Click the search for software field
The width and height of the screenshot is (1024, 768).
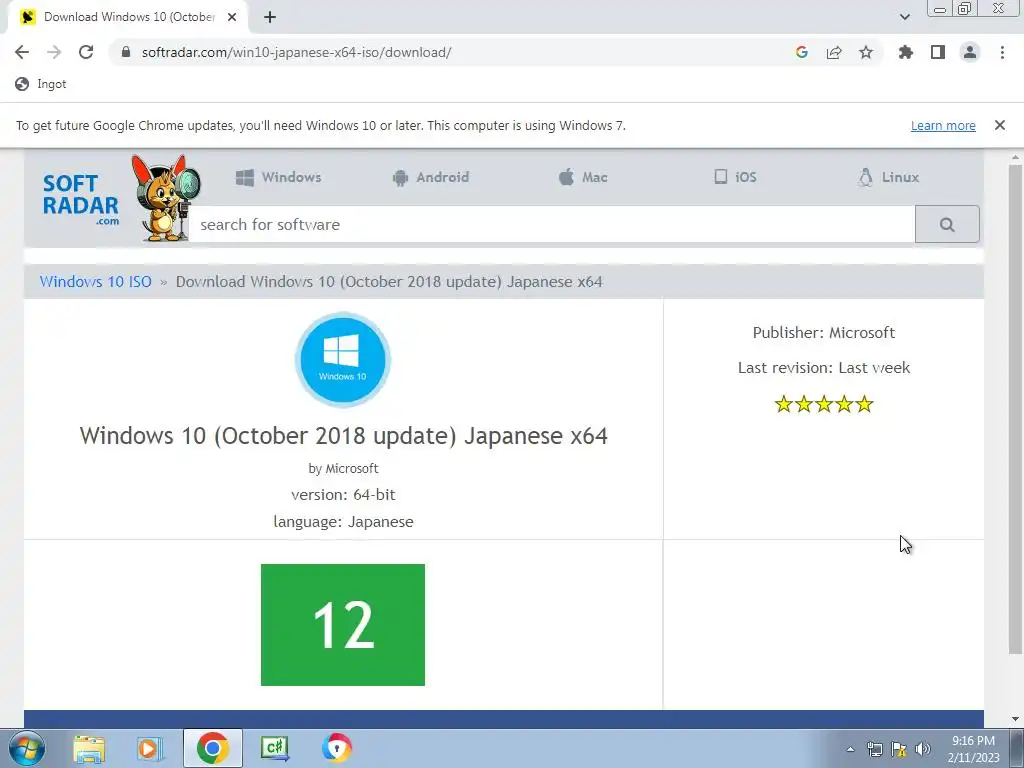[552, 224]
